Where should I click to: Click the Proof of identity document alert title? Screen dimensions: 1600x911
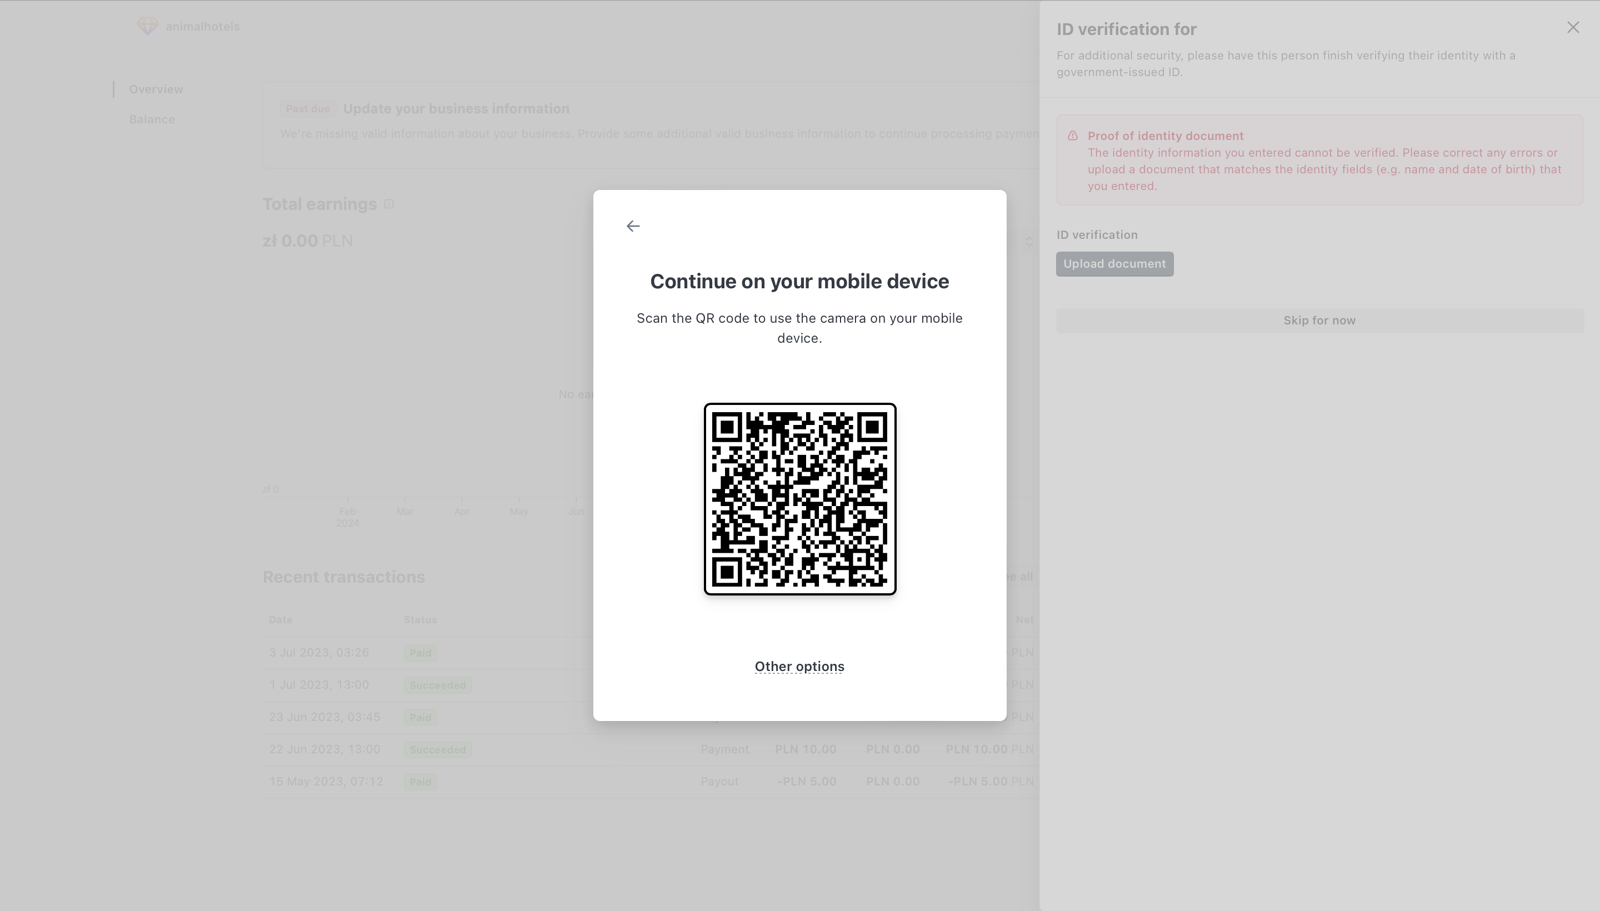point(1166,136)
